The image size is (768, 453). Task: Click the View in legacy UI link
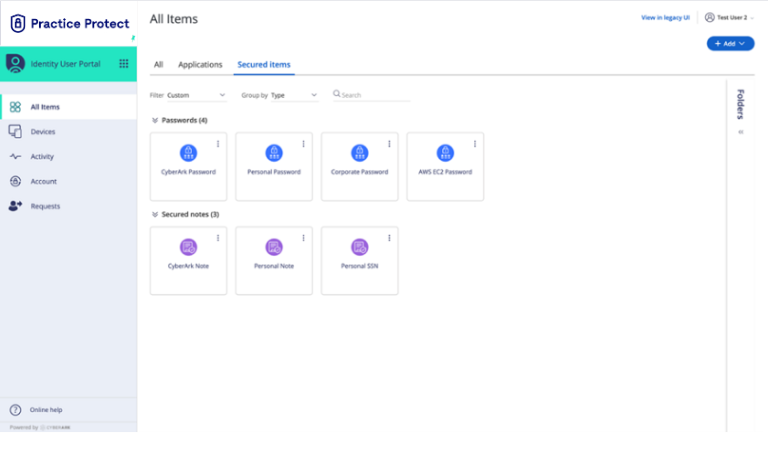coord(665,17)
